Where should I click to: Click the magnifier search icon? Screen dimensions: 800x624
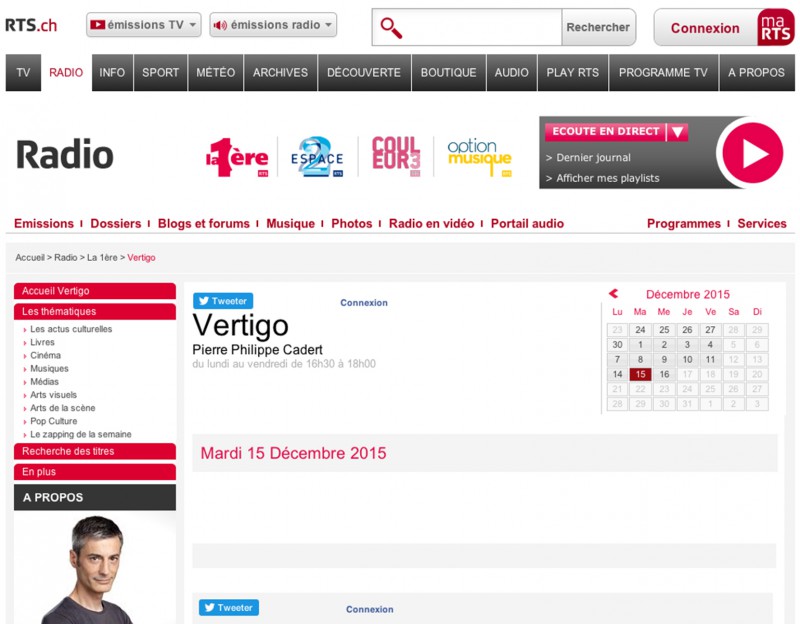click(x=391, y=28)
